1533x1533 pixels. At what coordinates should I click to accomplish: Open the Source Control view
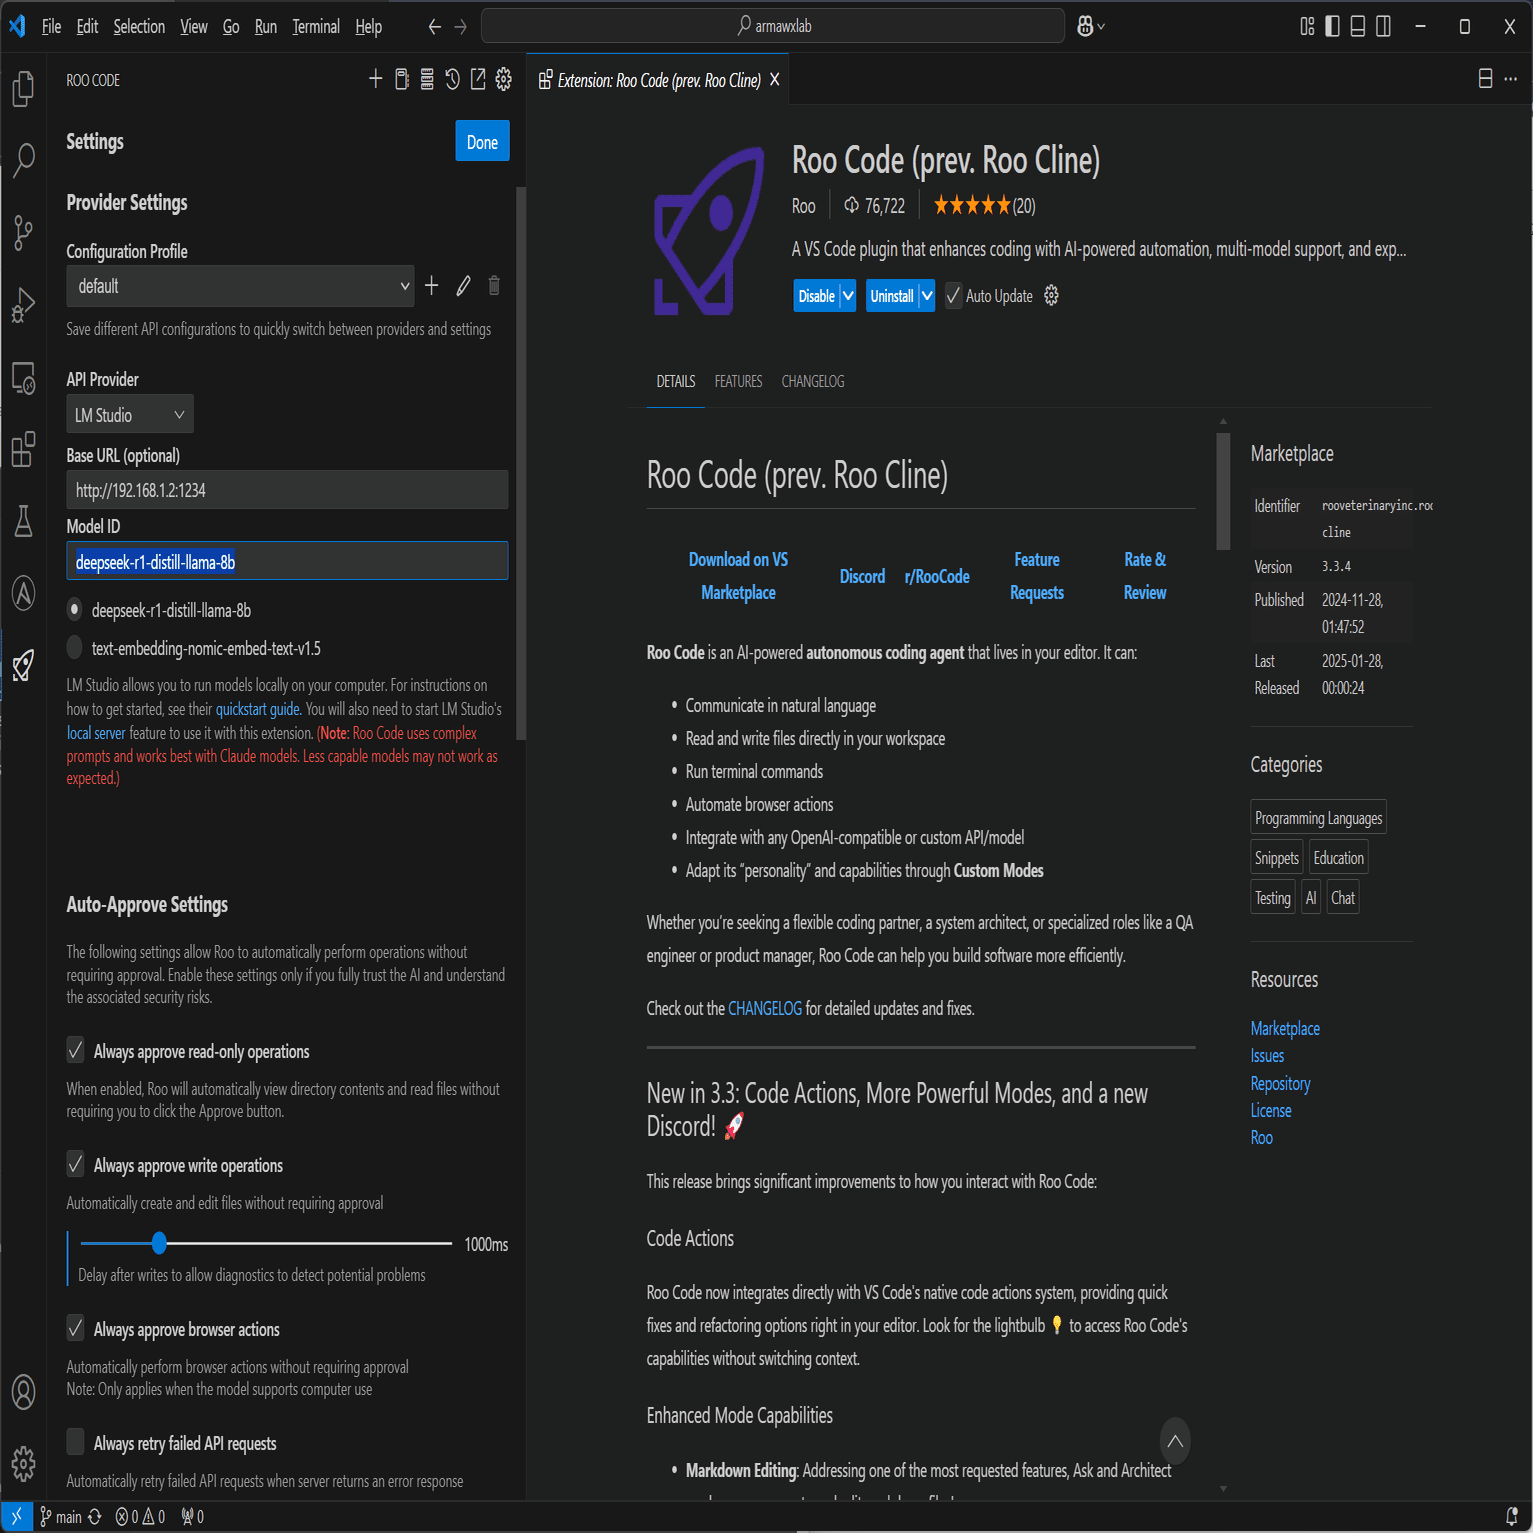[x=23, y=232]
